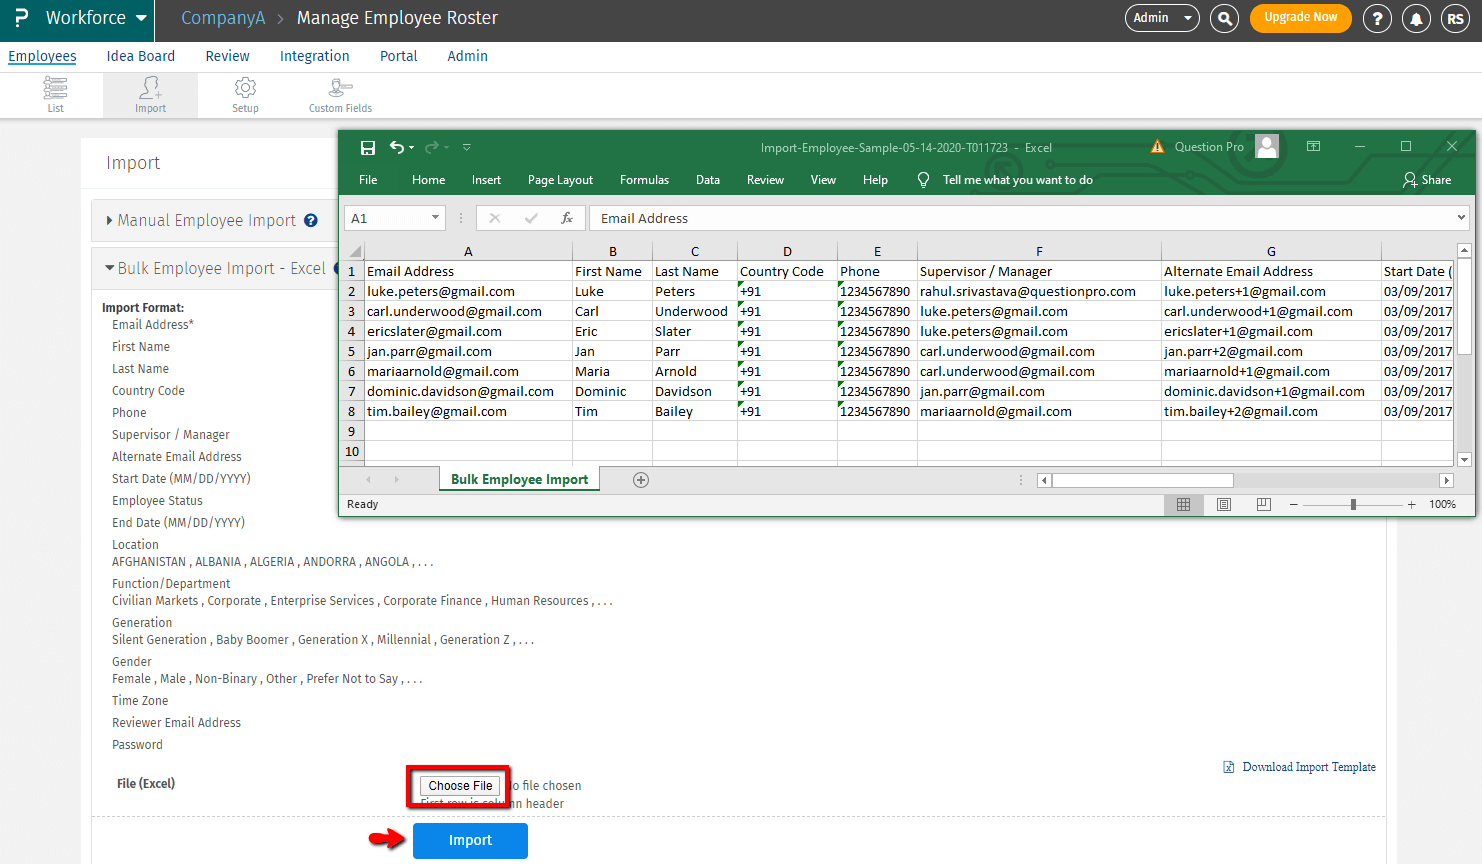Open the Setup gear icon
Image resolution: width=1482 pixels, height=864 pixels.
(x=245, y=89)
